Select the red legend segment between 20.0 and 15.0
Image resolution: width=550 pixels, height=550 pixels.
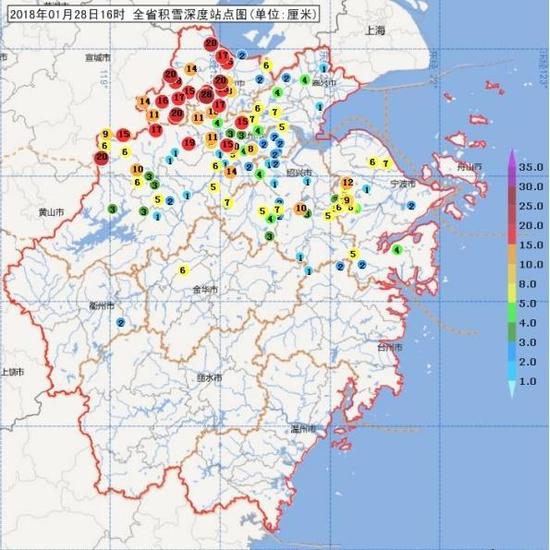[x=512, y=235]
